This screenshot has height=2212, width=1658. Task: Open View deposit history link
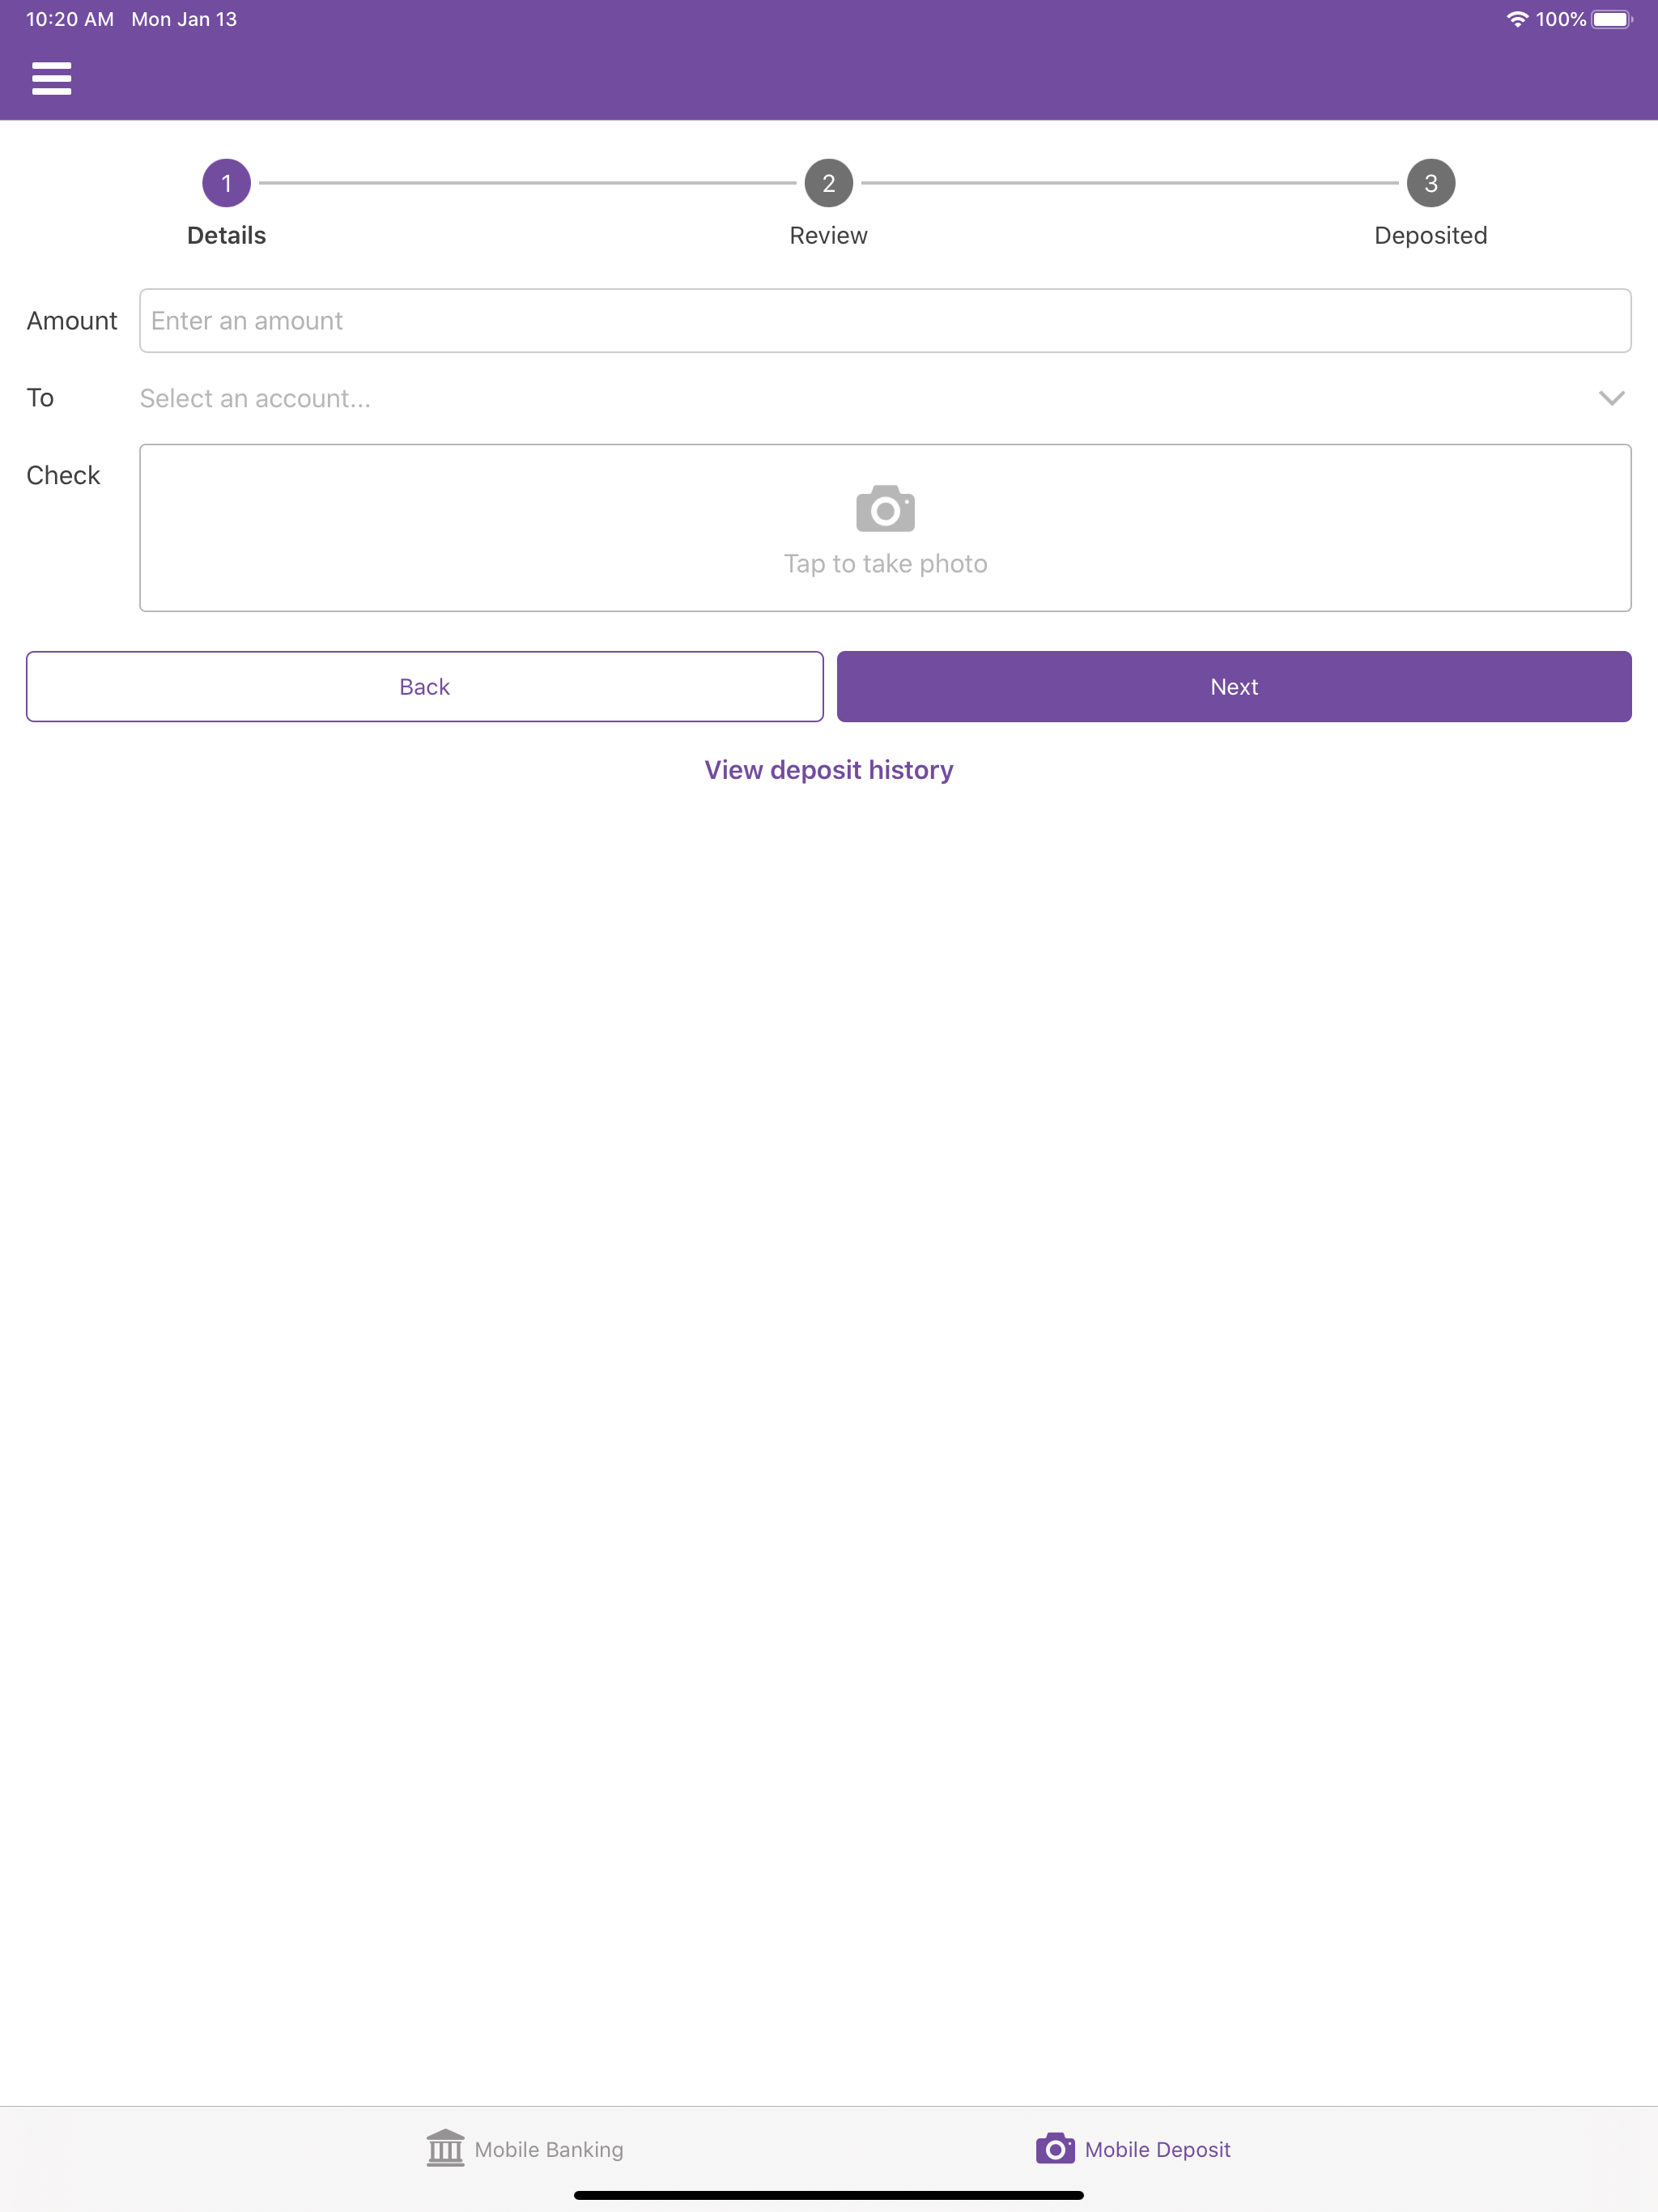(x=829, y=770)
